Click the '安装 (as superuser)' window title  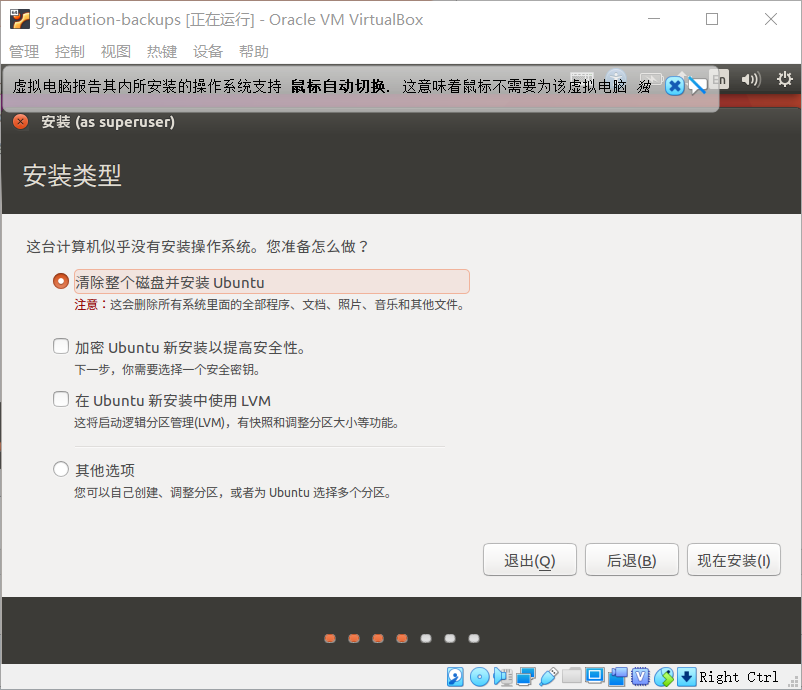(108, 122)
